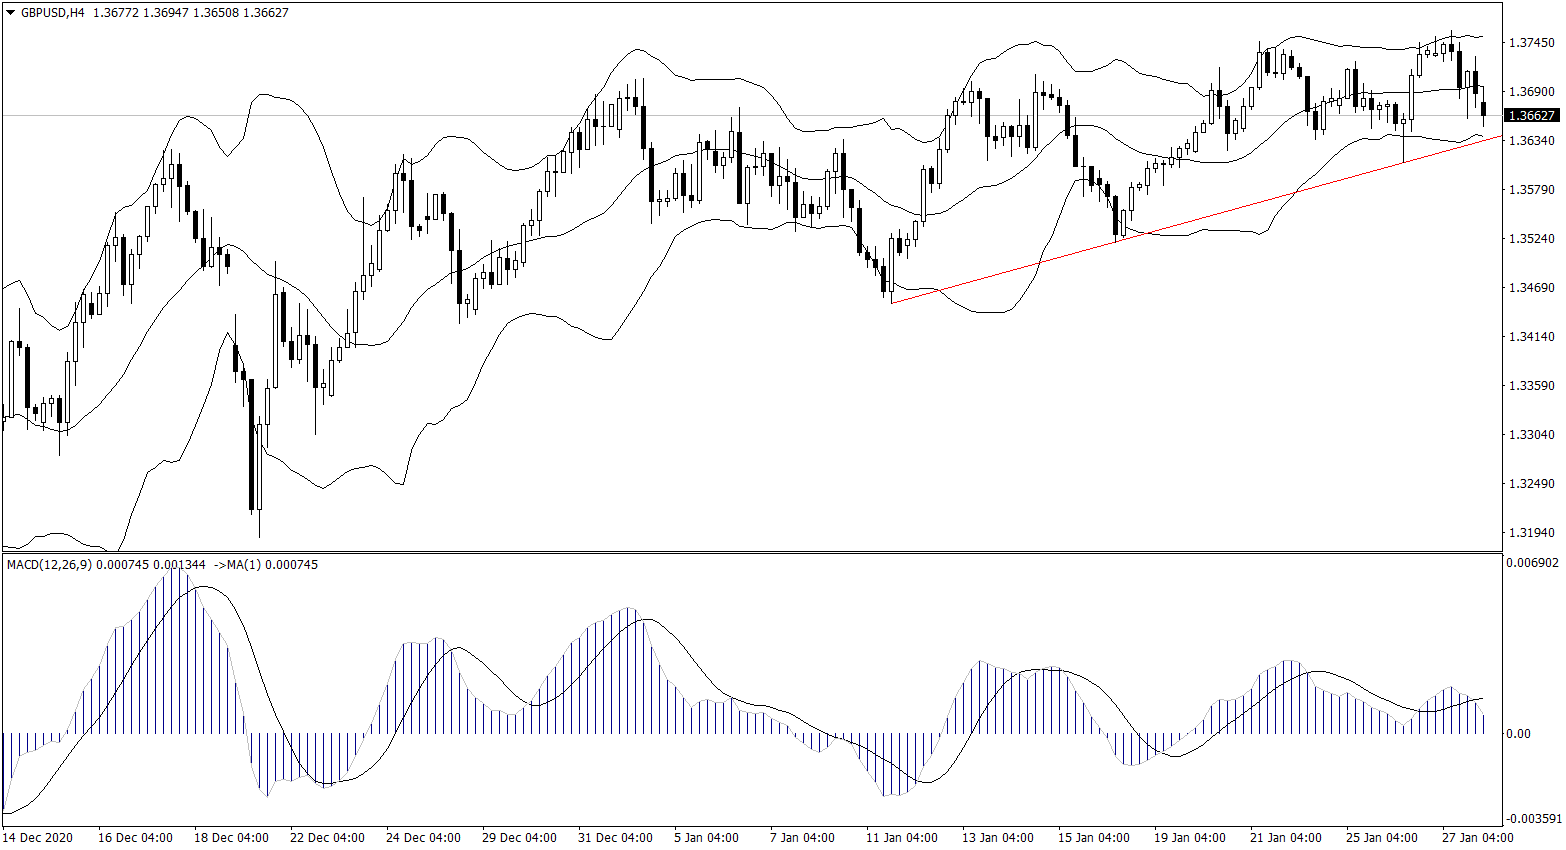Viewport: 1566px width, 850px height.
Task: Click the 1.37450 price axis label
Action: coord(1530,43)
